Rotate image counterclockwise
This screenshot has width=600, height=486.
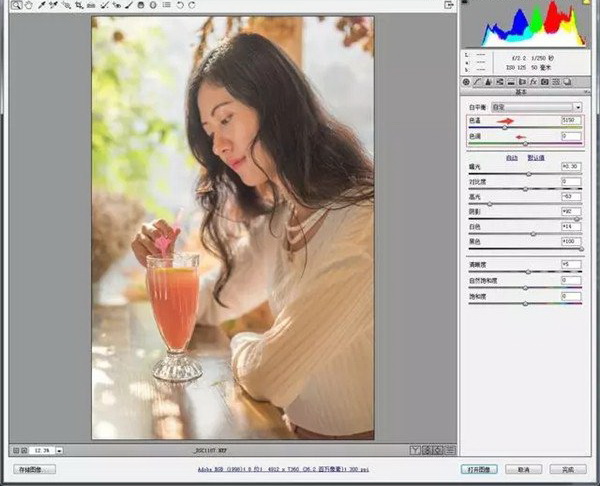click(178, 6)
